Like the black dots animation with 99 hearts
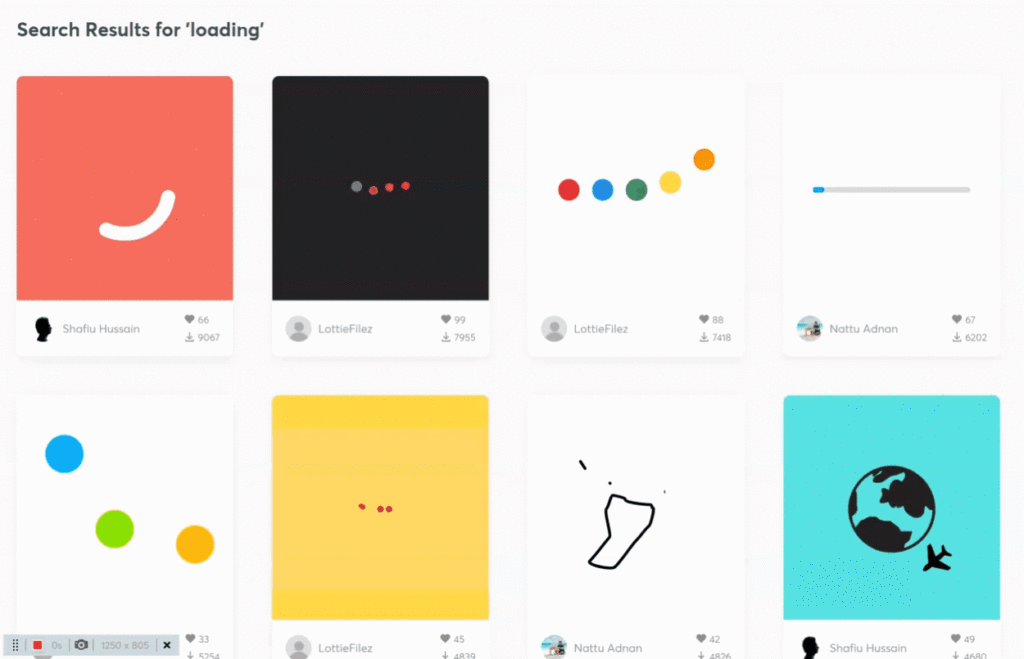Screen dimensions: 1024x659 click(x=445, y=319)
